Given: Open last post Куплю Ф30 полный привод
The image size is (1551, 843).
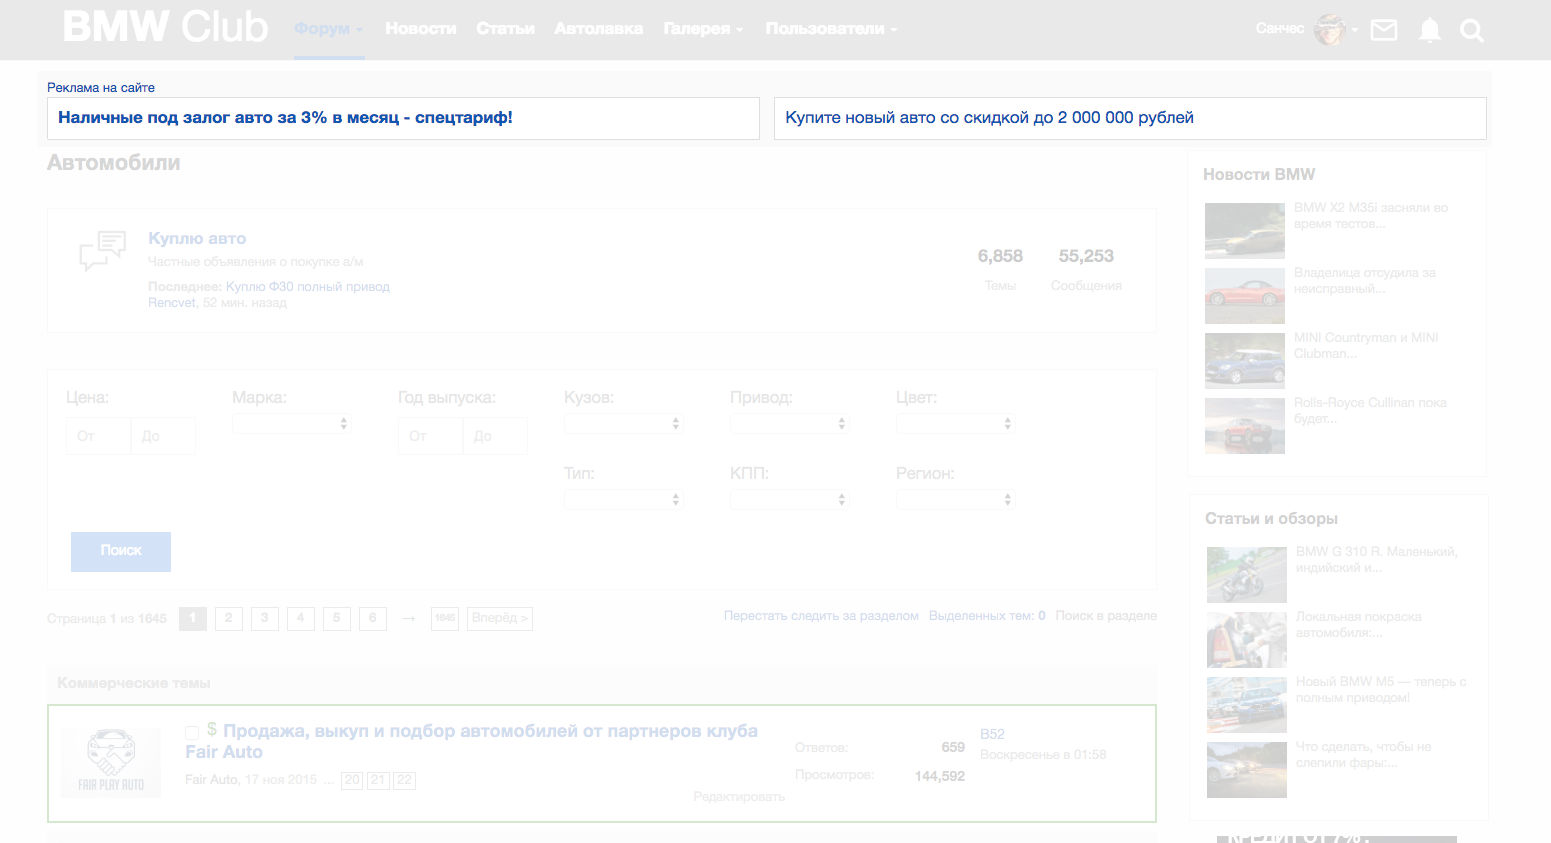Looking at the screenshot, I should tap(308, 287).
